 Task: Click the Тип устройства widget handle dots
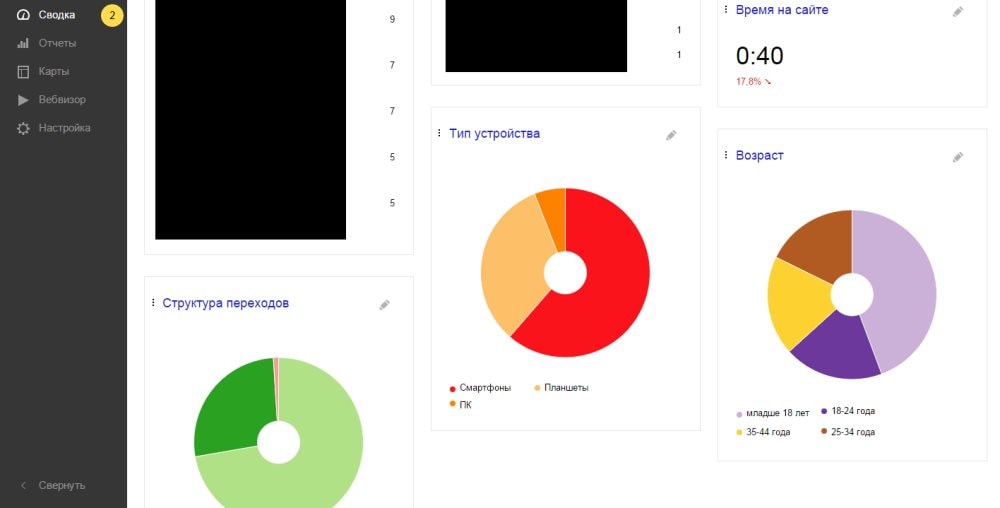439,133
